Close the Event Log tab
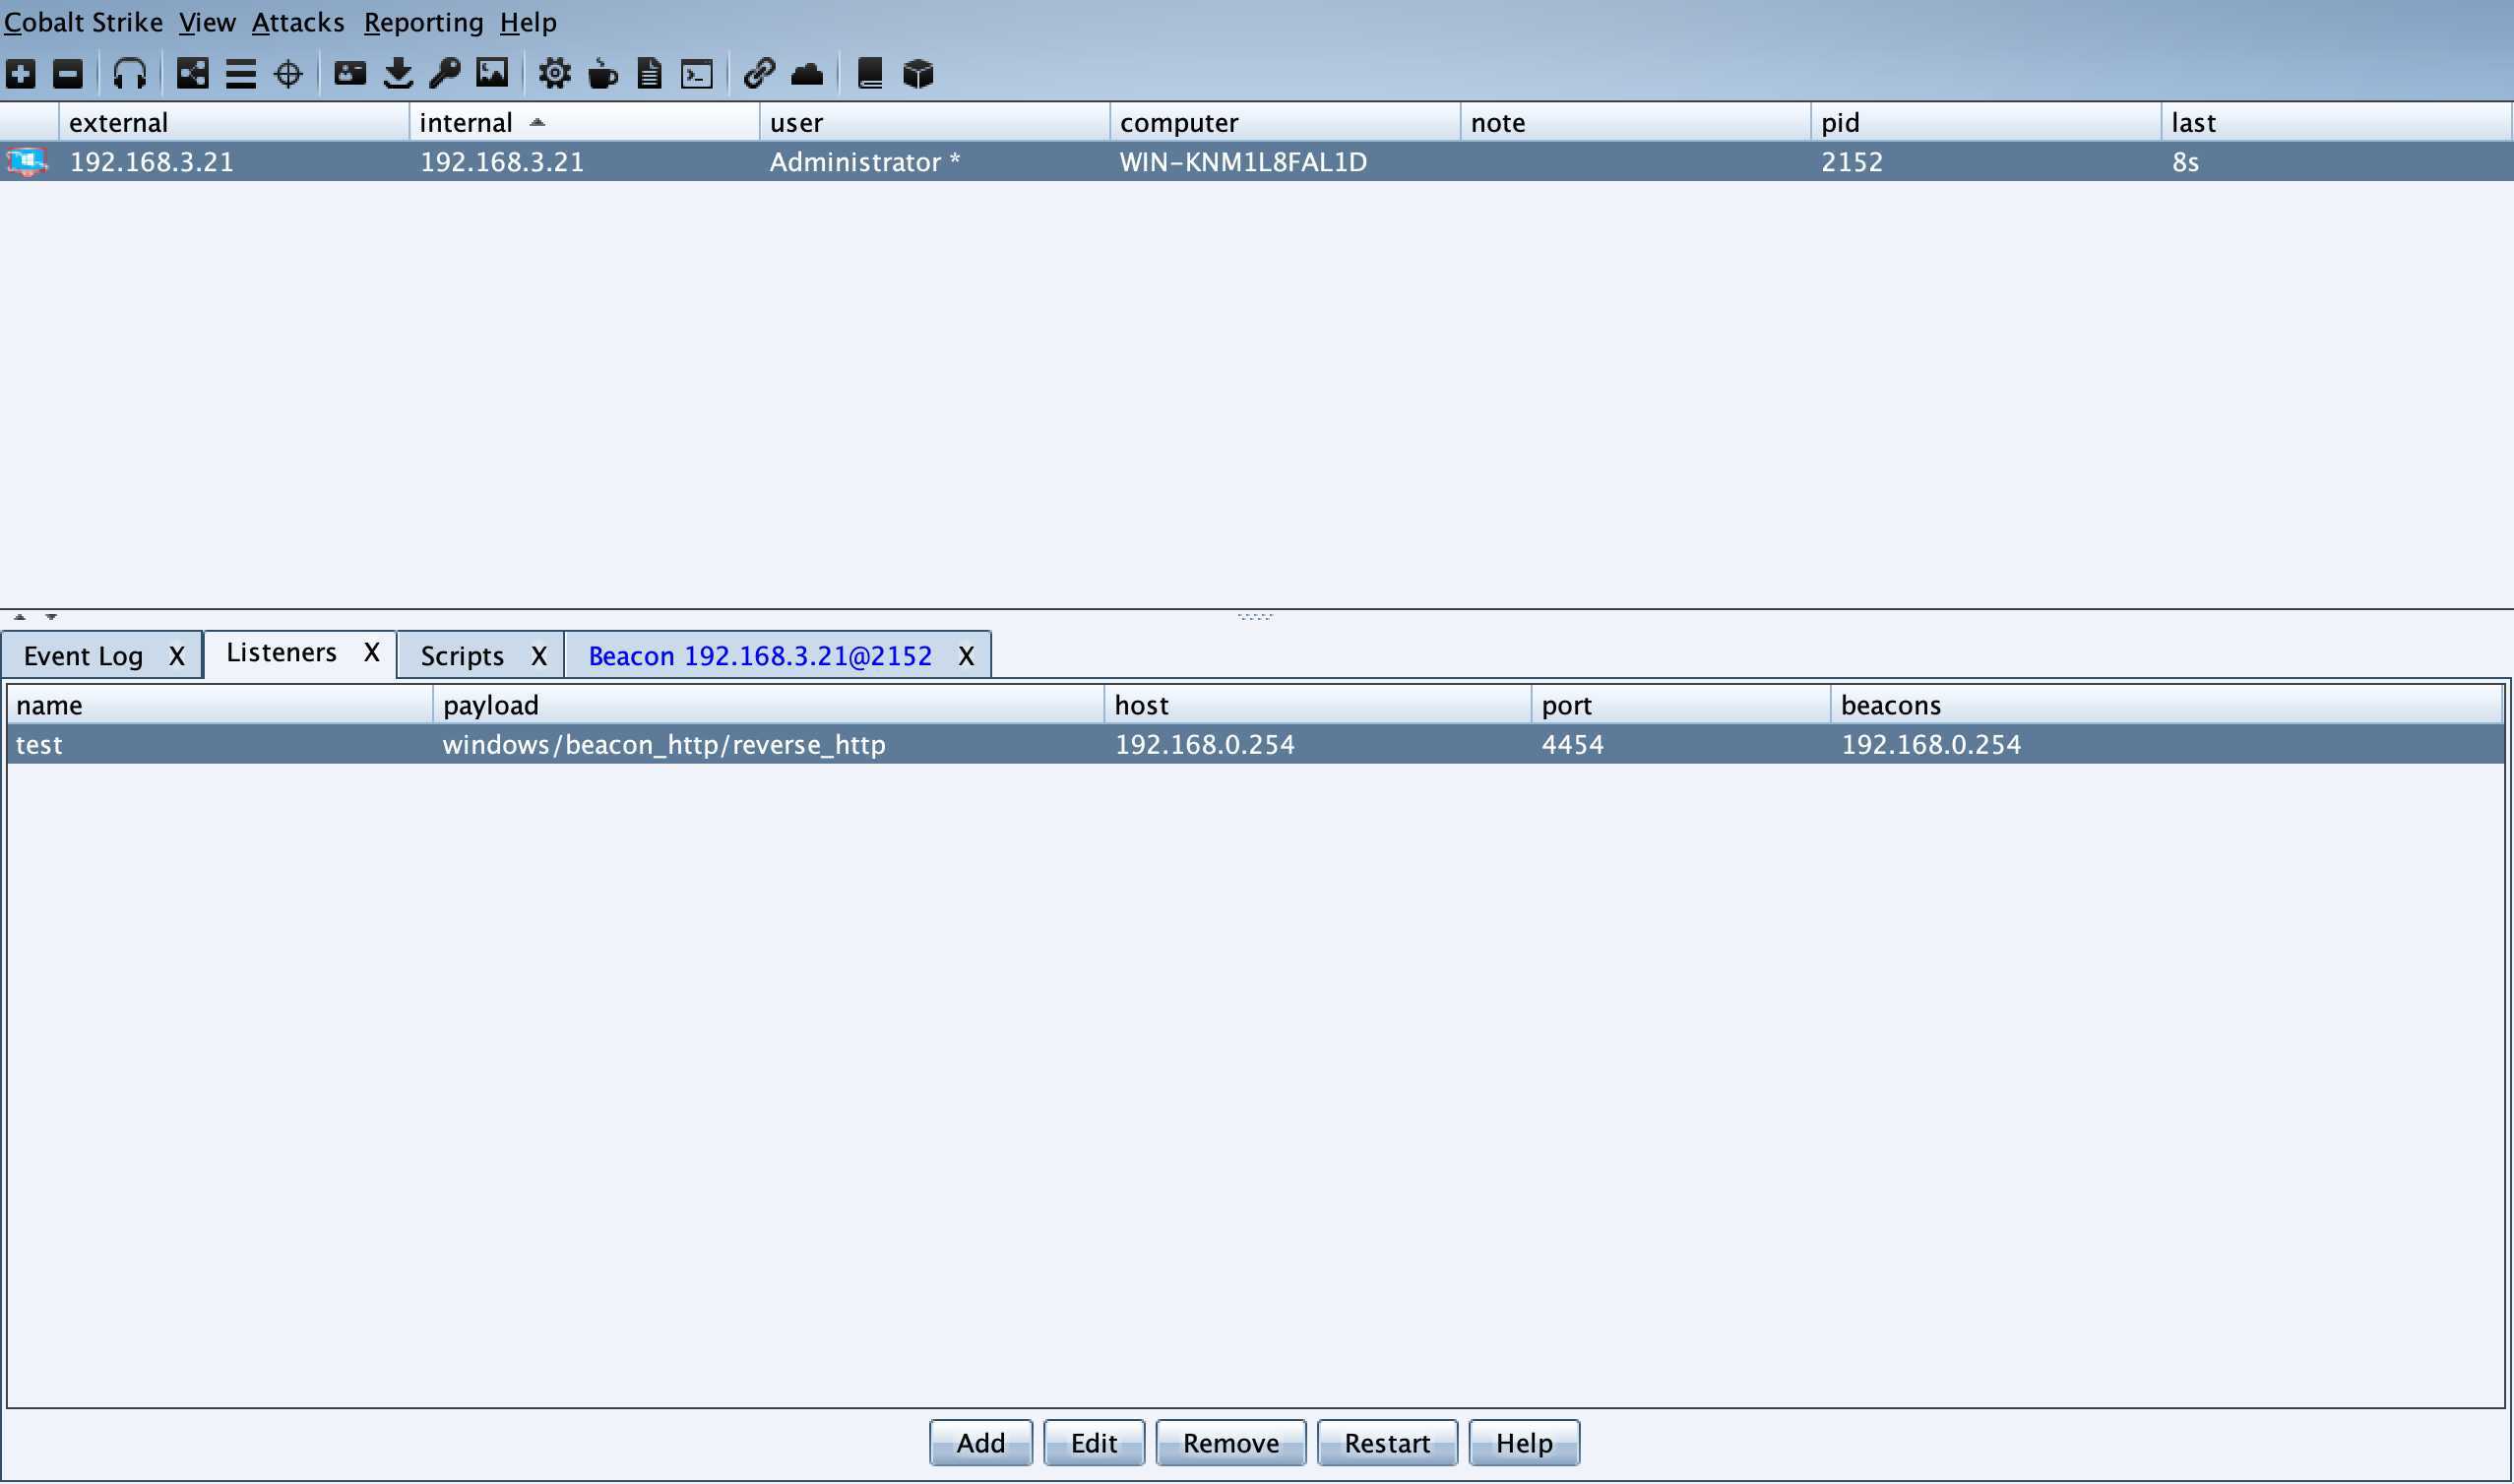The image size is (2514, 1484). pyautogui.click(x=177, y=657)
